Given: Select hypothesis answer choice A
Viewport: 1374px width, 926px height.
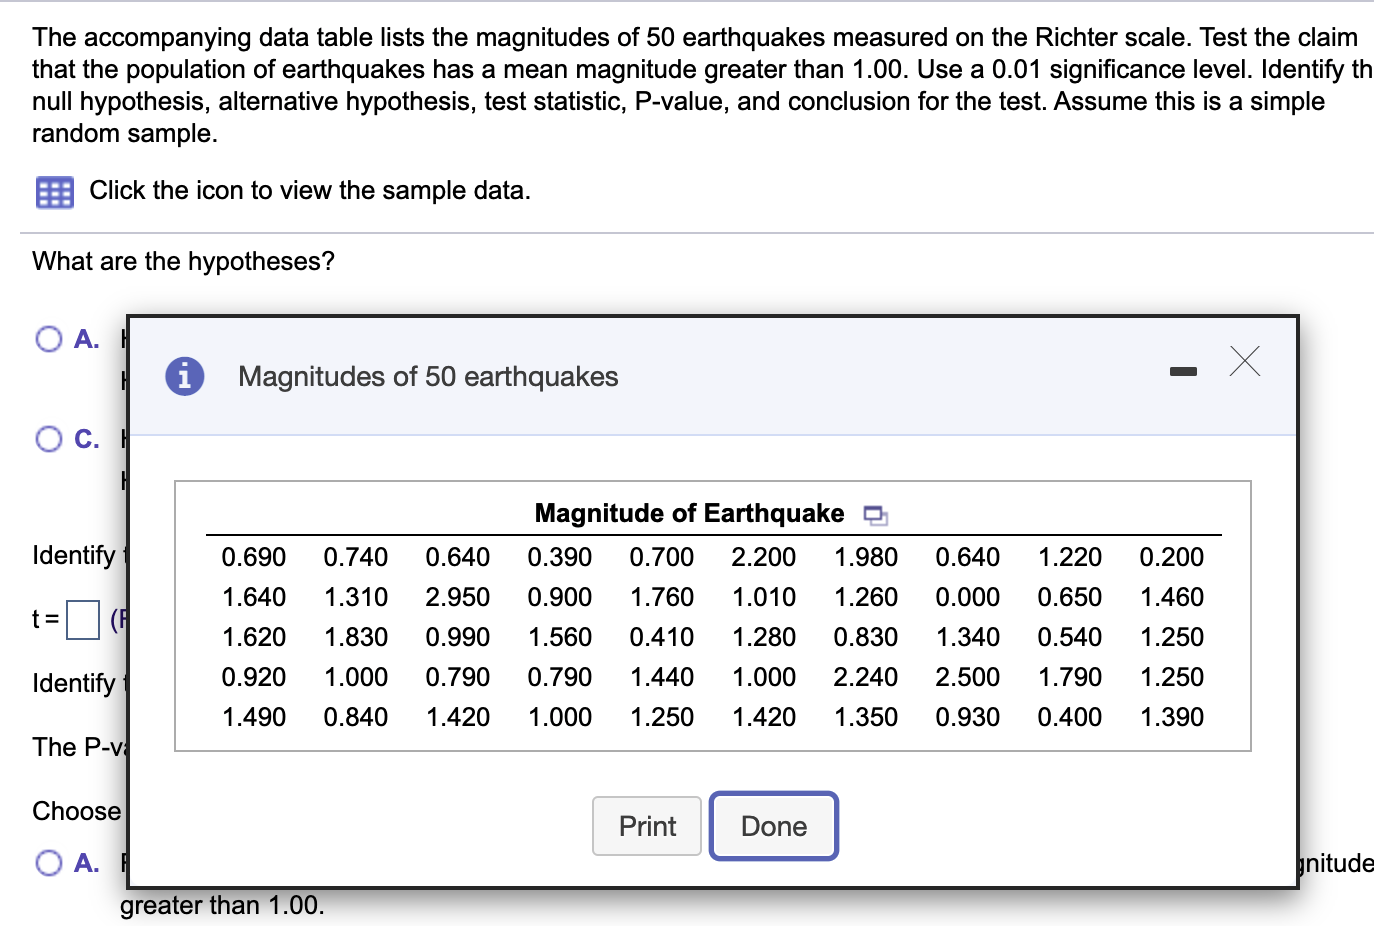Looking at the screenshot, I should point(48,339).
